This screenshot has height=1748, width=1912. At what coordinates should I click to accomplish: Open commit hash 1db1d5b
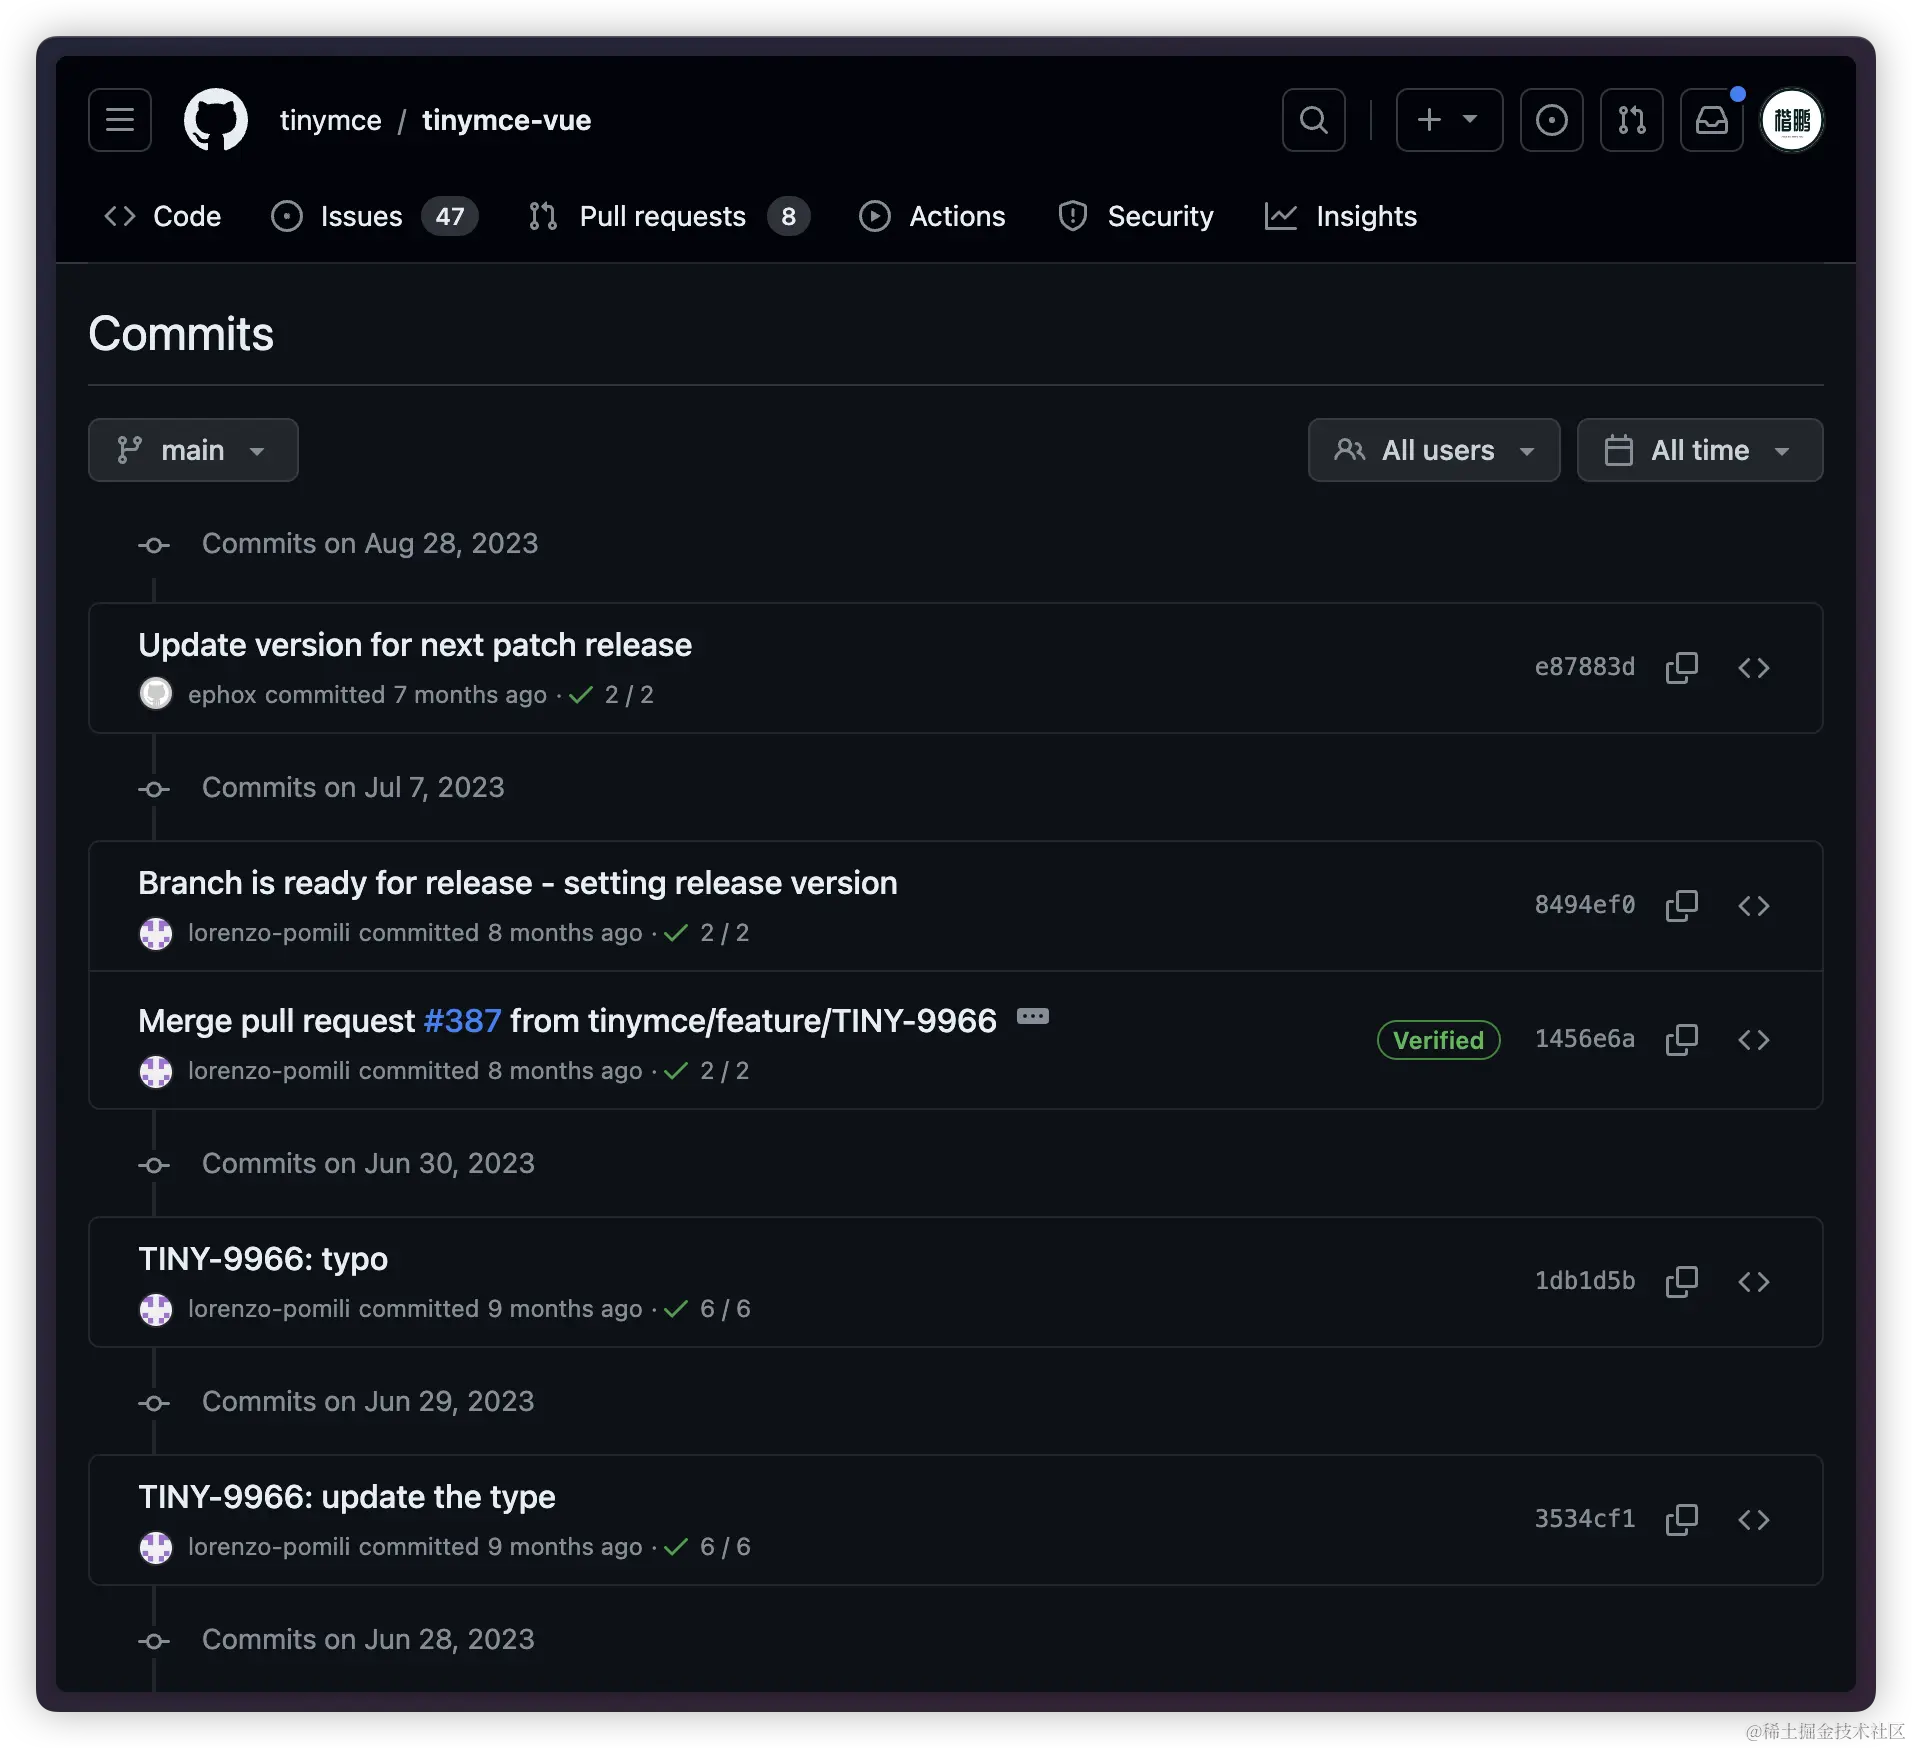tap(1585, 1281)
